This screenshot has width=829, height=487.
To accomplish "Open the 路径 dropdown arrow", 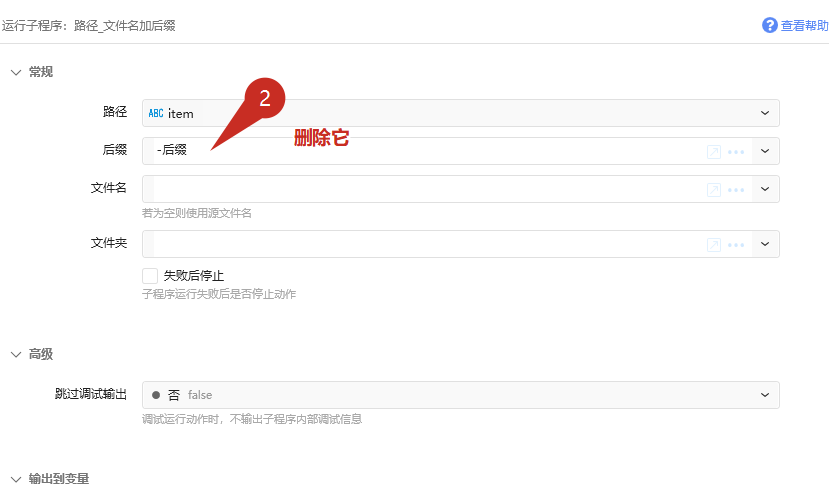I will click(764, 113).
